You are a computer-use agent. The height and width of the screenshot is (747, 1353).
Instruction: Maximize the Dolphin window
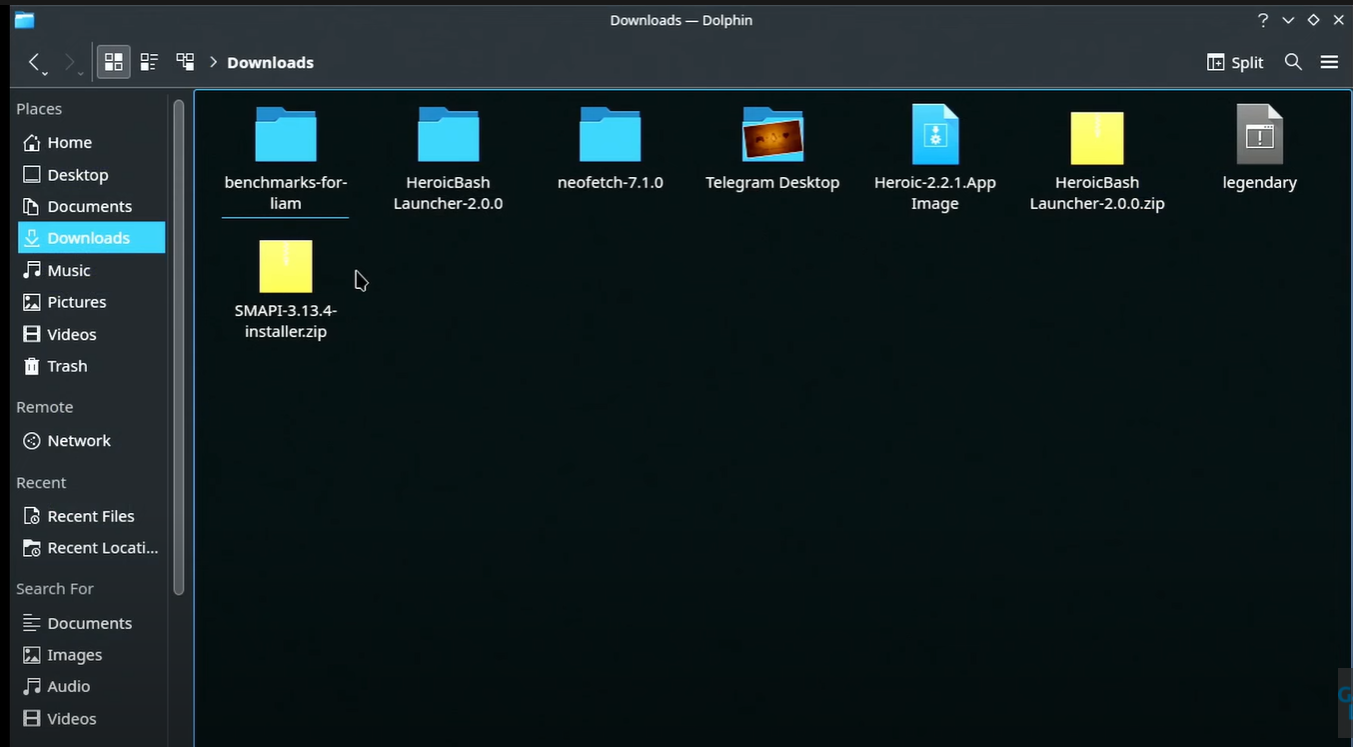(1313, 20)
